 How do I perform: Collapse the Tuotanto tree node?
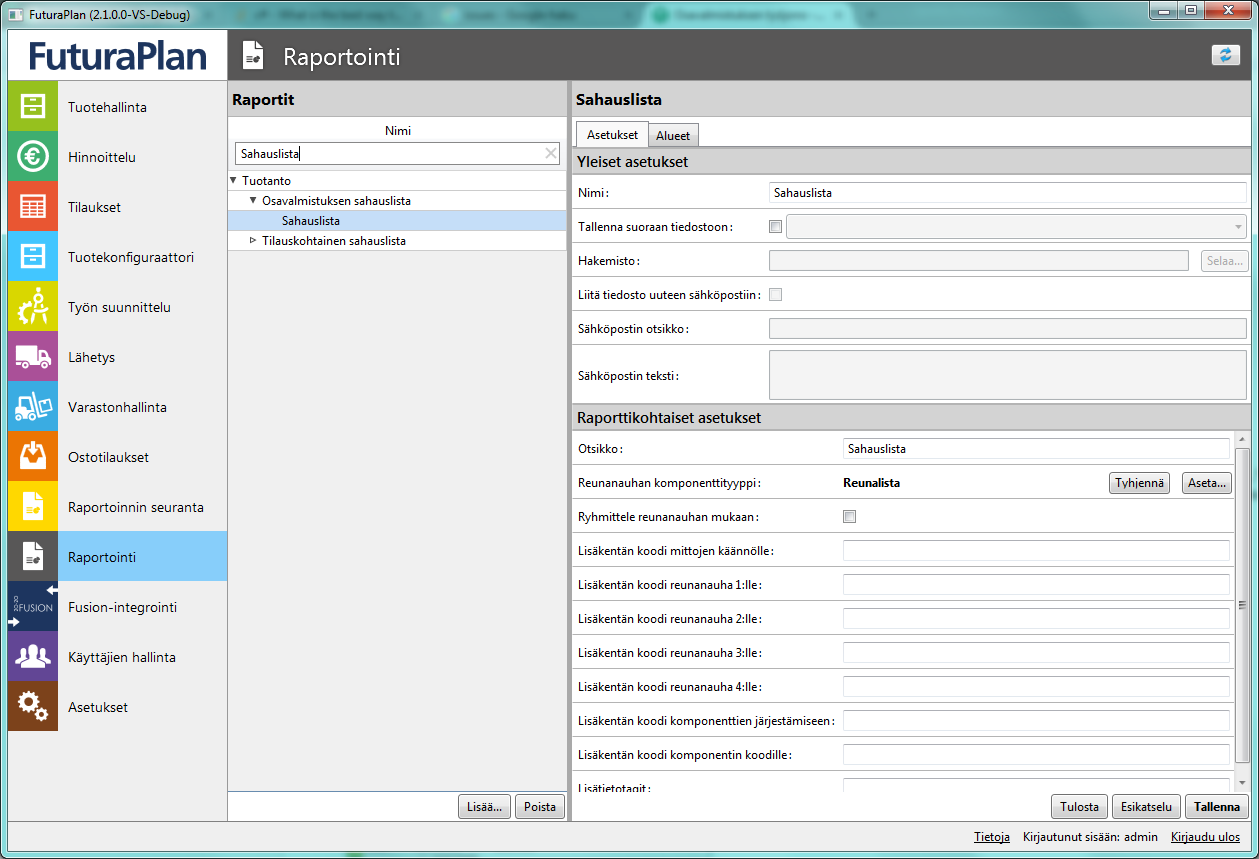(x=234, y=181)
